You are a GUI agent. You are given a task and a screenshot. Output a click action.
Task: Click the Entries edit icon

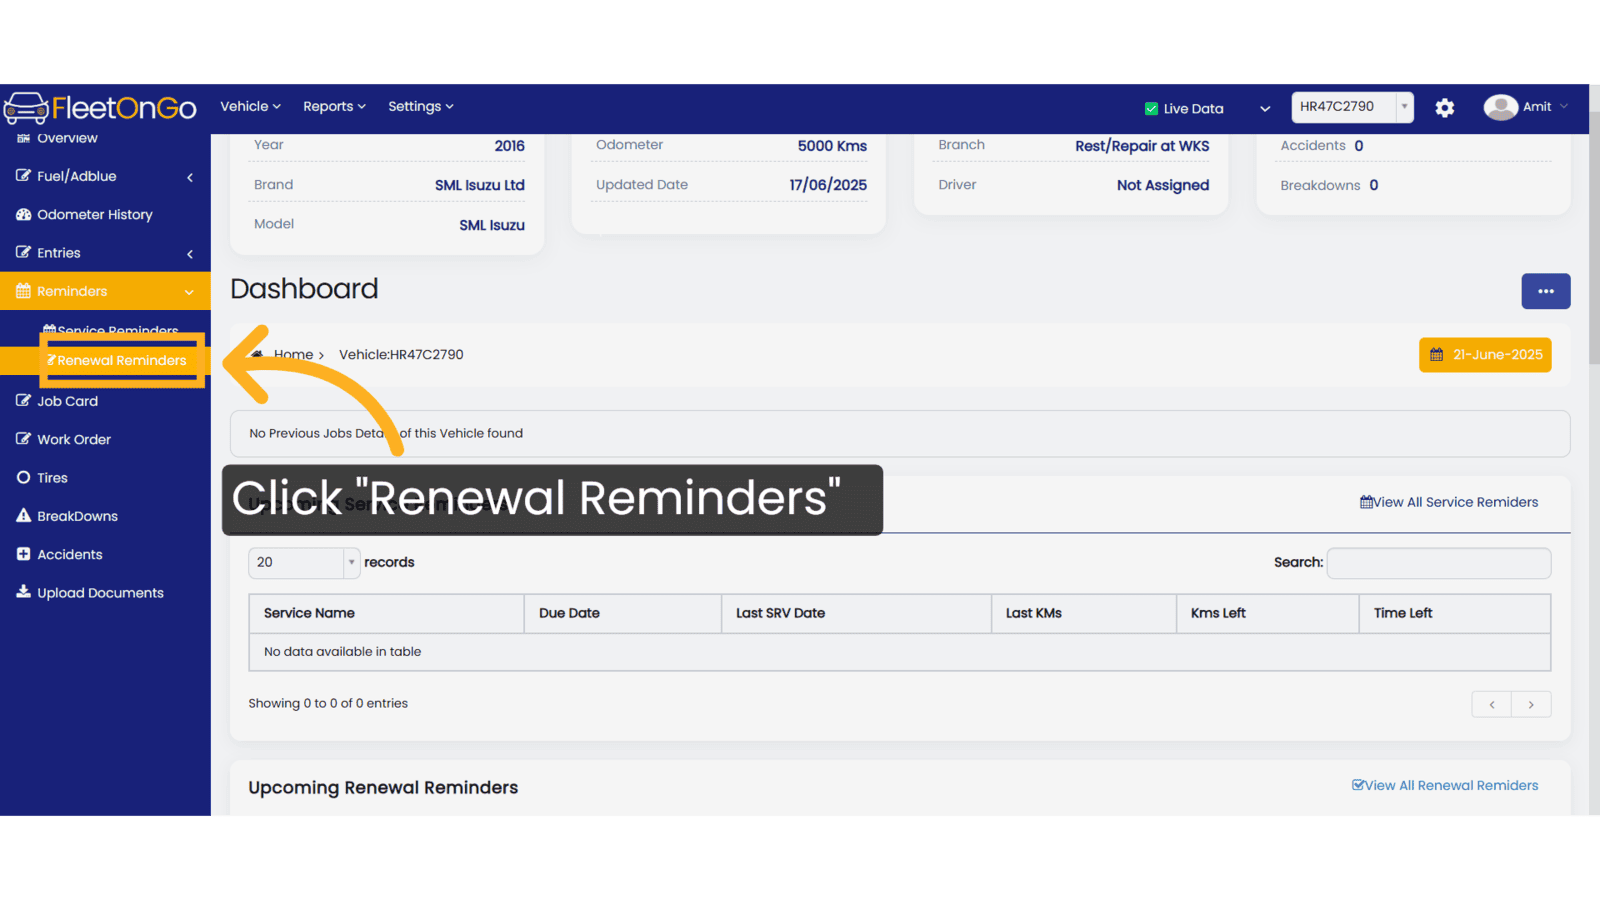23,253
